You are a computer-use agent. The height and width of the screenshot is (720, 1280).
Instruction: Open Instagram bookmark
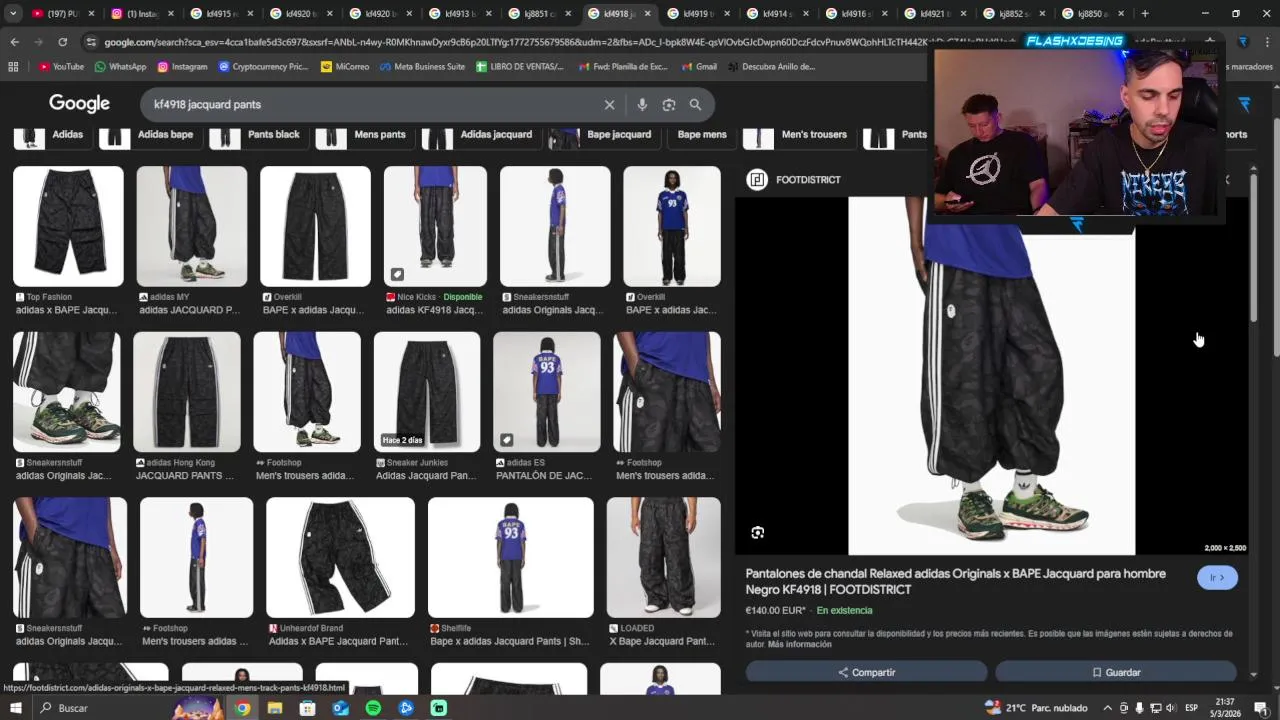182,67
